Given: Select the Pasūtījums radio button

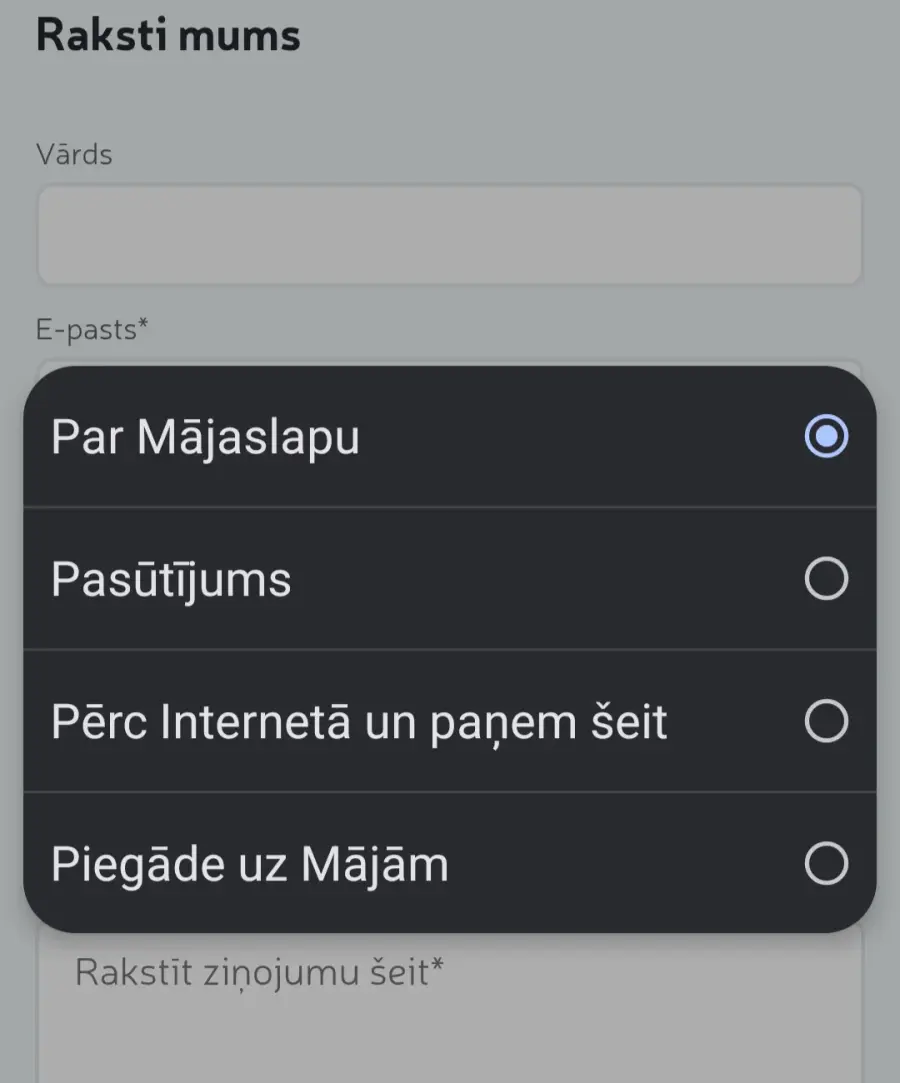Looking at the screenshot, I should coord(826,579).
